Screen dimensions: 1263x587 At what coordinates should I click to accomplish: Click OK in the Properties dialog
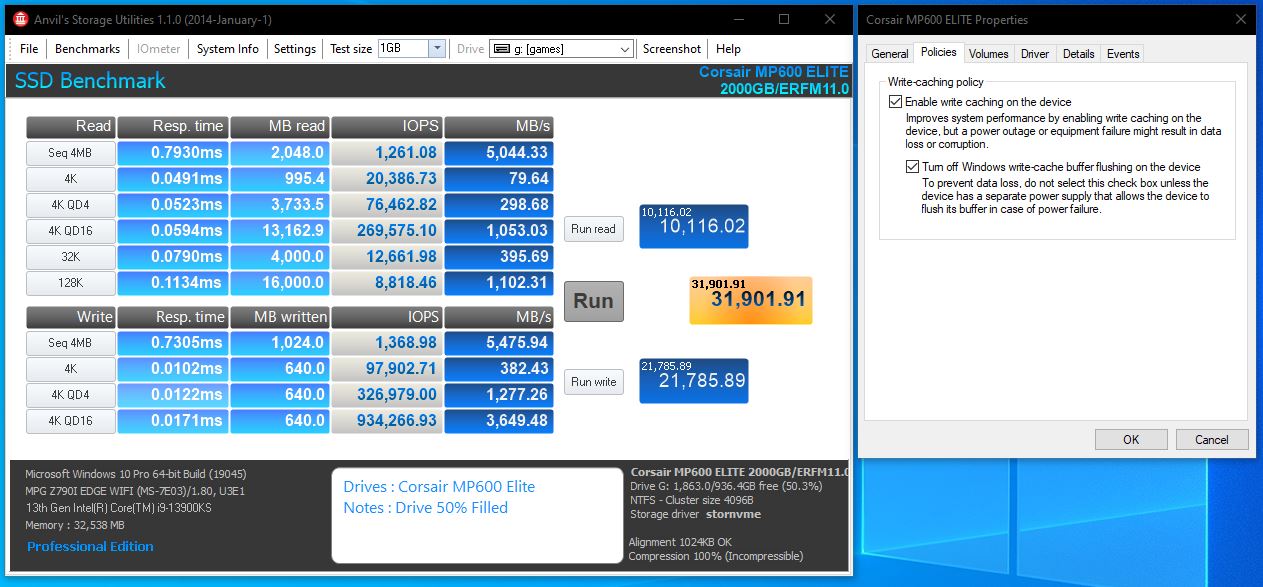pyautogui.click(x=1130, y=439)
